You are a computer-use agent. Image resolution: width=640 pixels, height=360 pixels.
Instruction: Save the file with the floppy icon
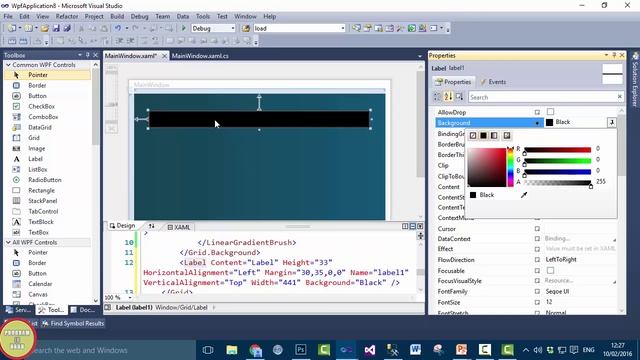coord(56,28)
